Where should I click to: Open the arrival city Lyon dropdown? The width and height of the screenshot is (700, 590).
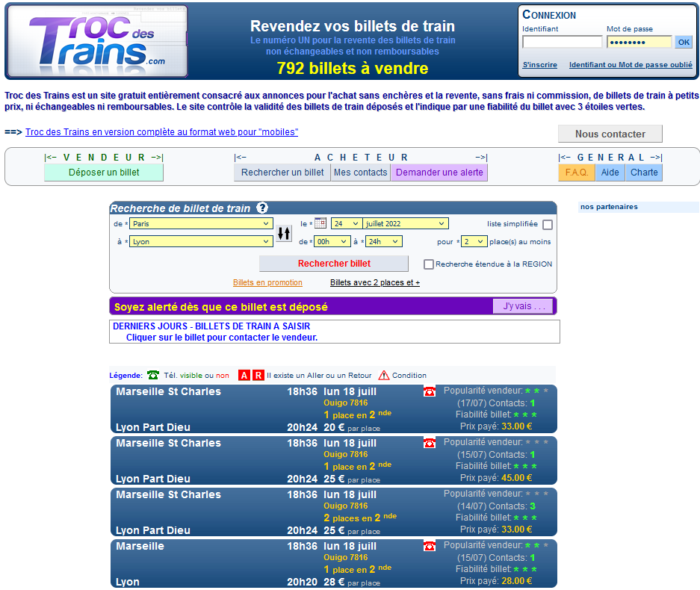click(201, 241)
